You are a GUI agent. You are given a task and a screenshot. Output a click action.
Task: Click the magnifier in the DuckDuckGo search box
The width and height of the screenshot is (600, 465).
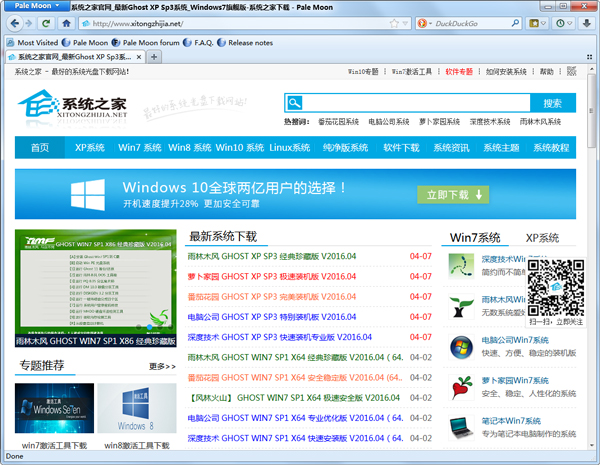click(x=515, y=23)
